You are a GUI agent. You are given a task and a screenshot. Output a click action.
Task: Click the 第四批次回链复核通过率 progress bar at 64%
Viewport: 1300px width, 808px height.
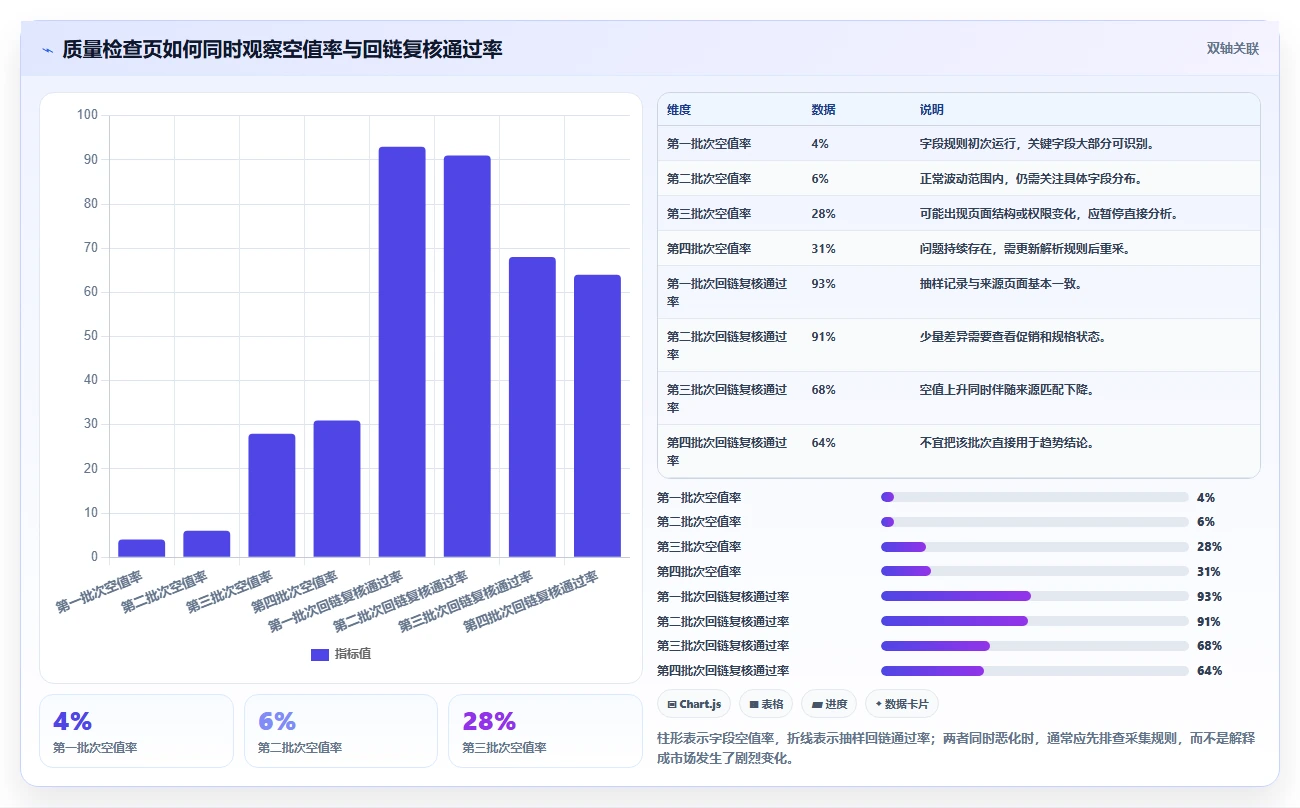point(1035,671)
